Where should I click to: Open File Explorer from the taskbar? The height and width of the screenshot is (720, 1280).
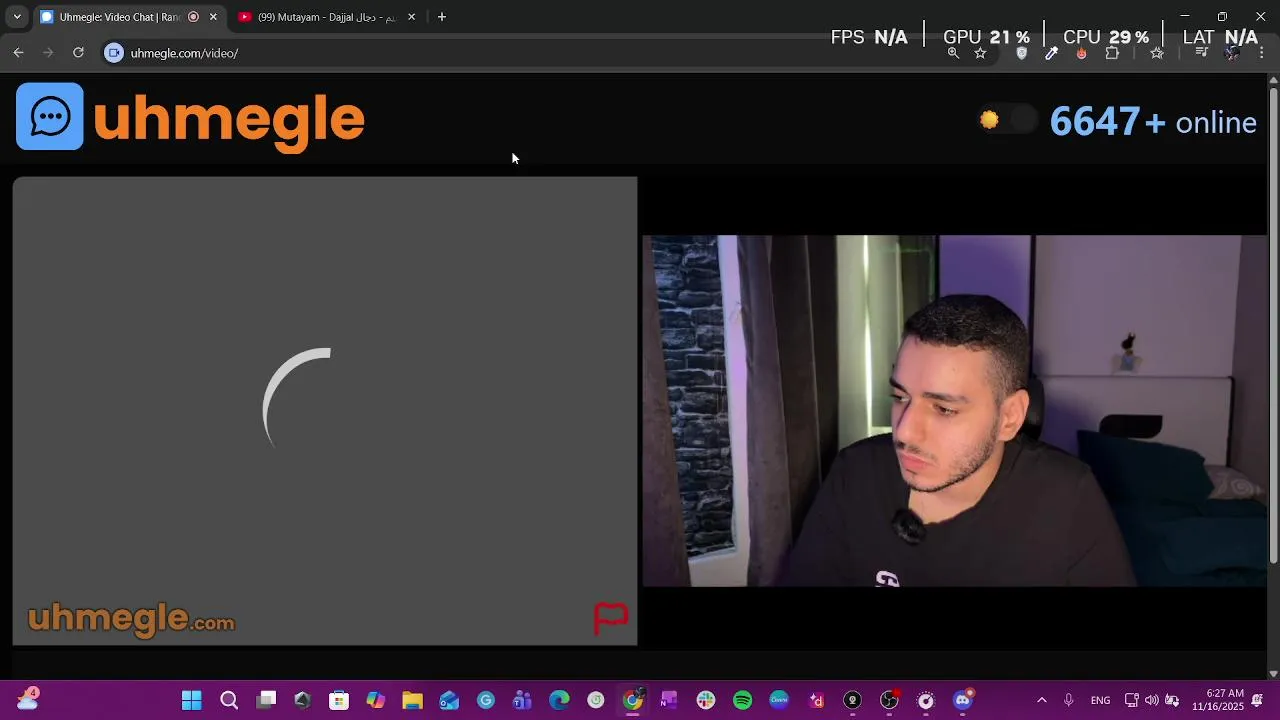pyautogui.click(x=412, y=700)
